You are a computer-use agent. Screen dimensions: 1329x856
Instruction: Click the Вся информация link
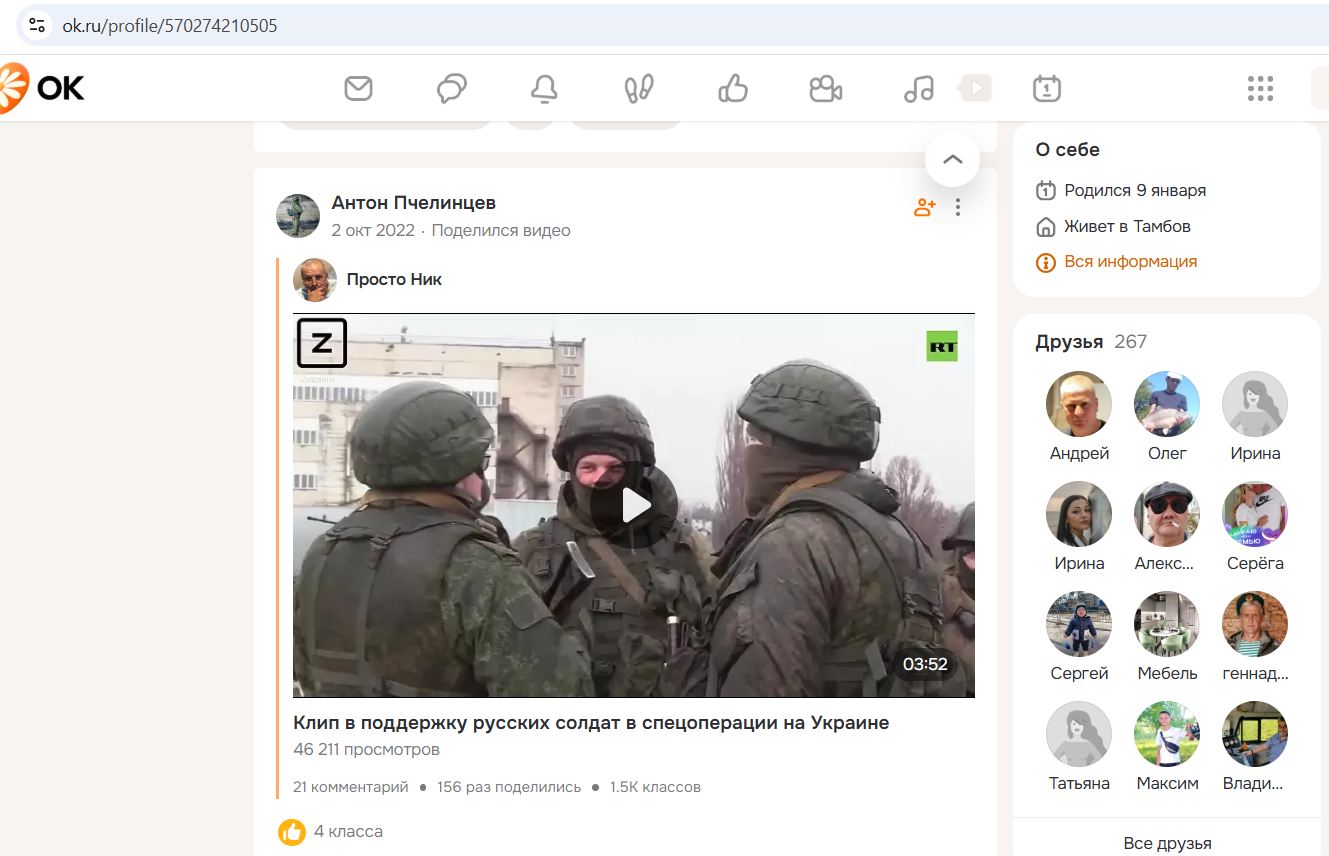[x=1130, y=262]
